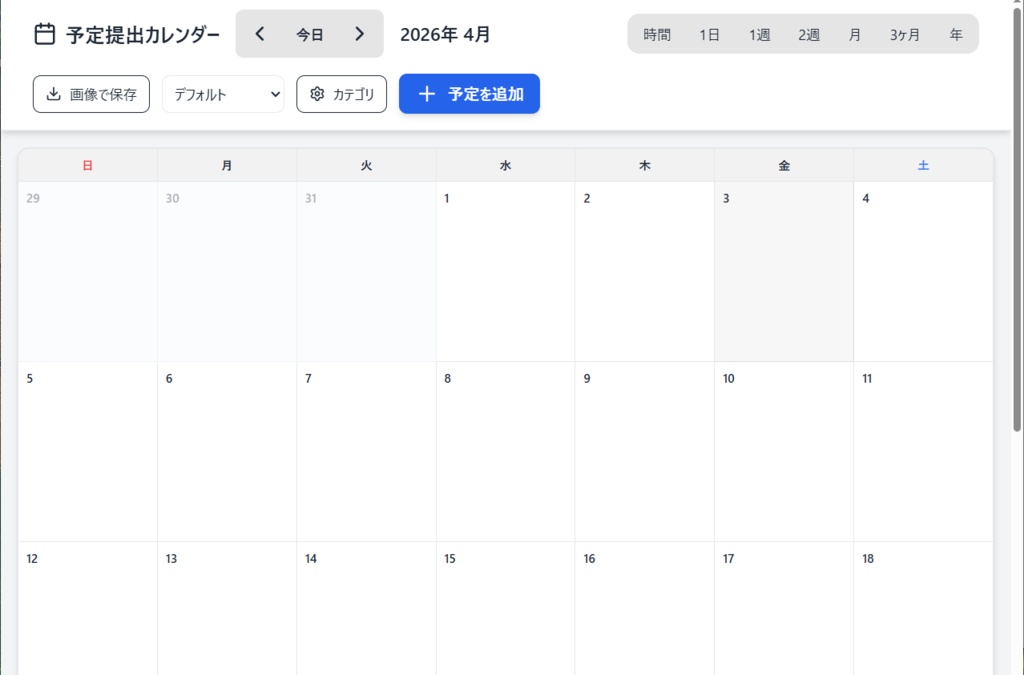The image size is (1024, 675).
Task: Show the 3ヶ月 view
Action: tap(905, 35)
